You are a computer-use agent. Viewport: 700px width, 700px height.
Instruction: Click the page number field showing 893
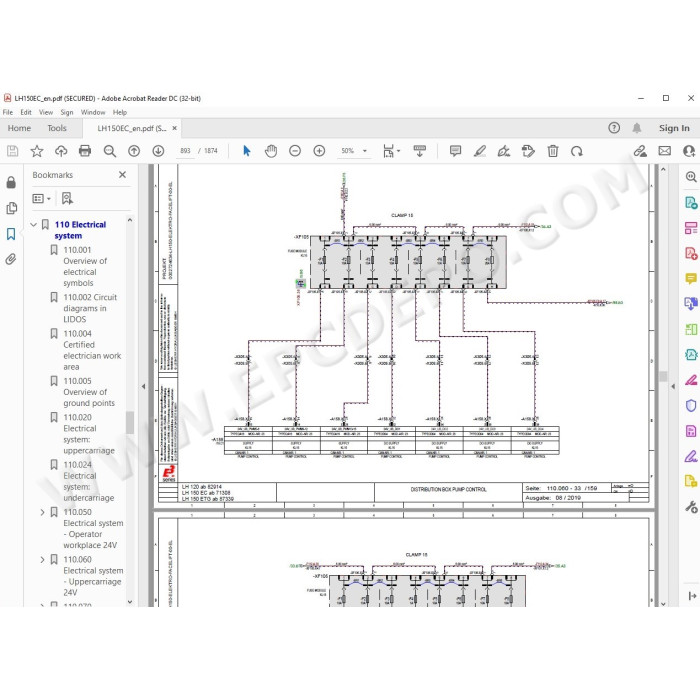click(185, 151)
